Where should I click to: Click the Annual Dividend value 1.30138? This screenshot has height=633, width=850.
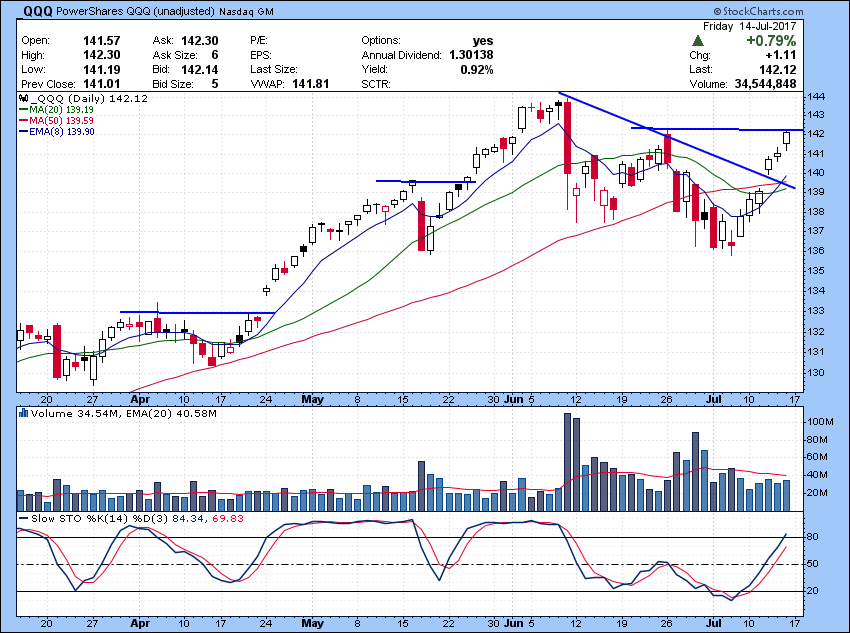pyautogui.click(x=471, y=55)
